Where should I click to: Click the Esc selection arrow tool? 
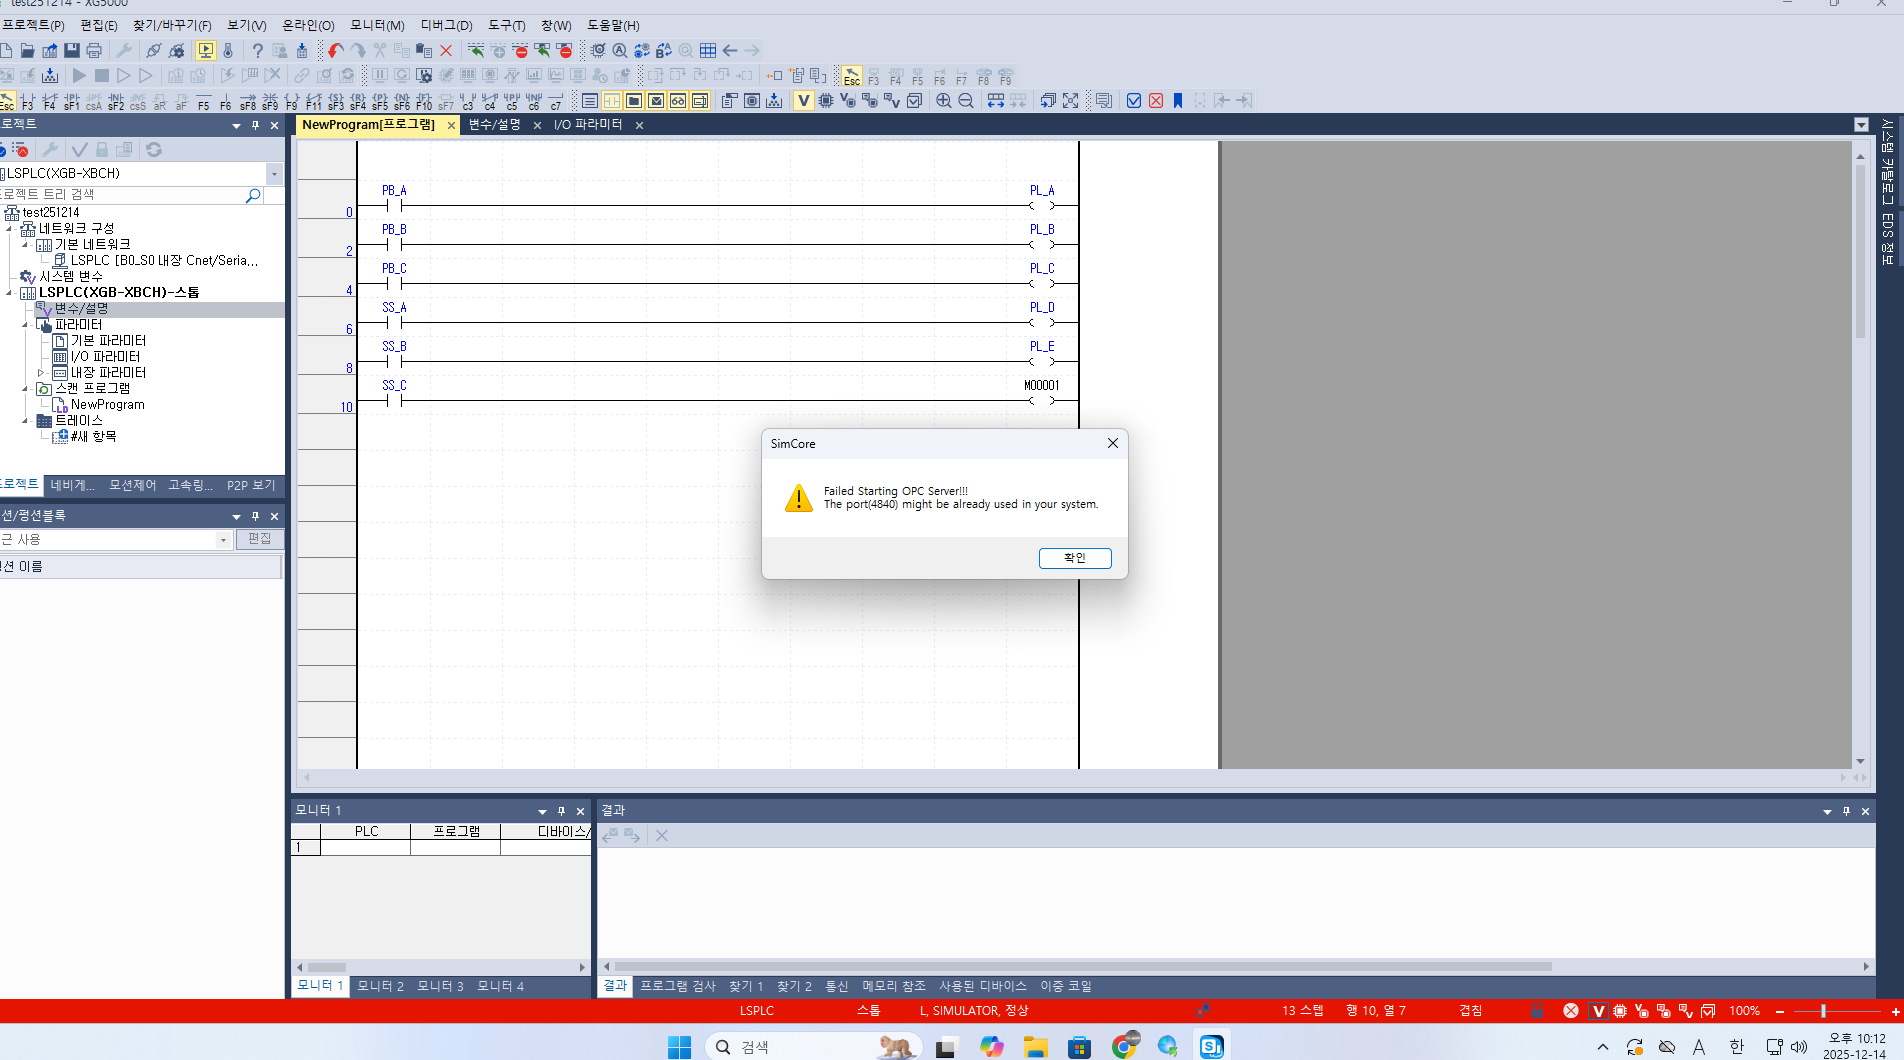pyautogui.click(x=8, y=101)
